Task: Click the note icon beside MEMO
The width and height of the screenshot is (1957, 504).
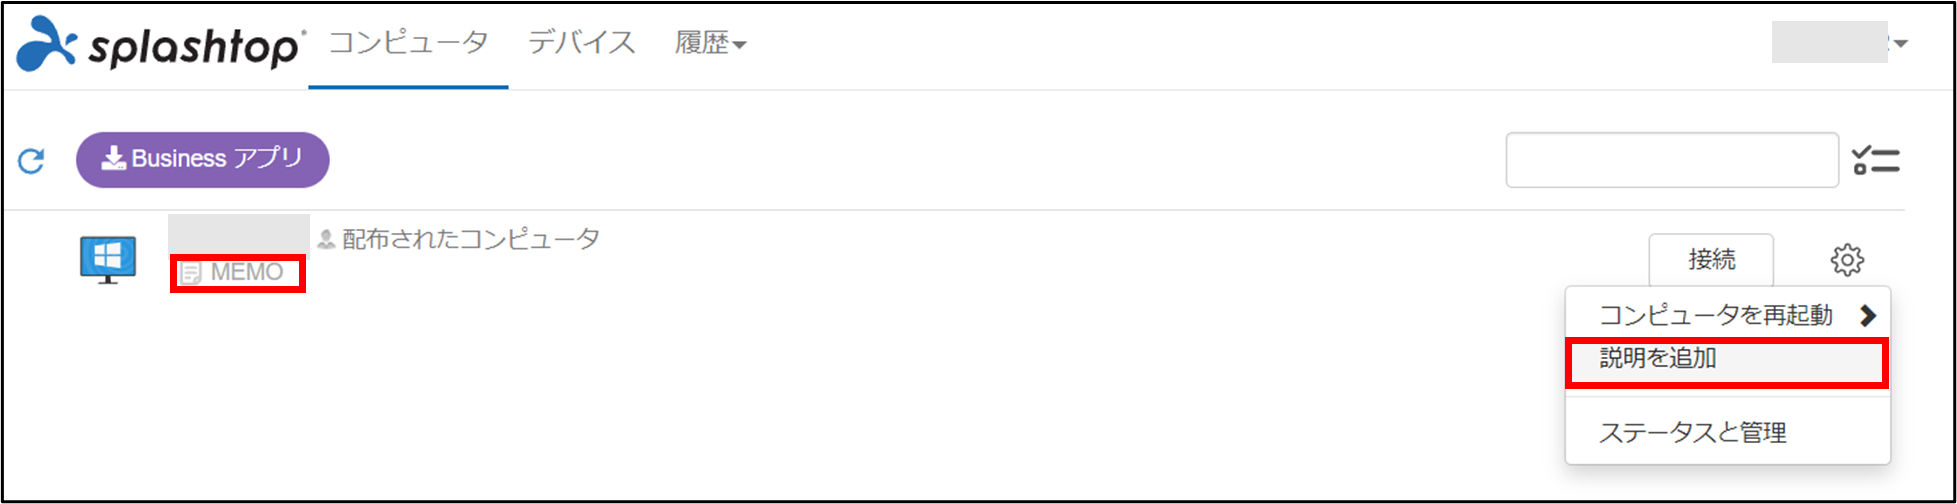Action: tap(191, 273)
